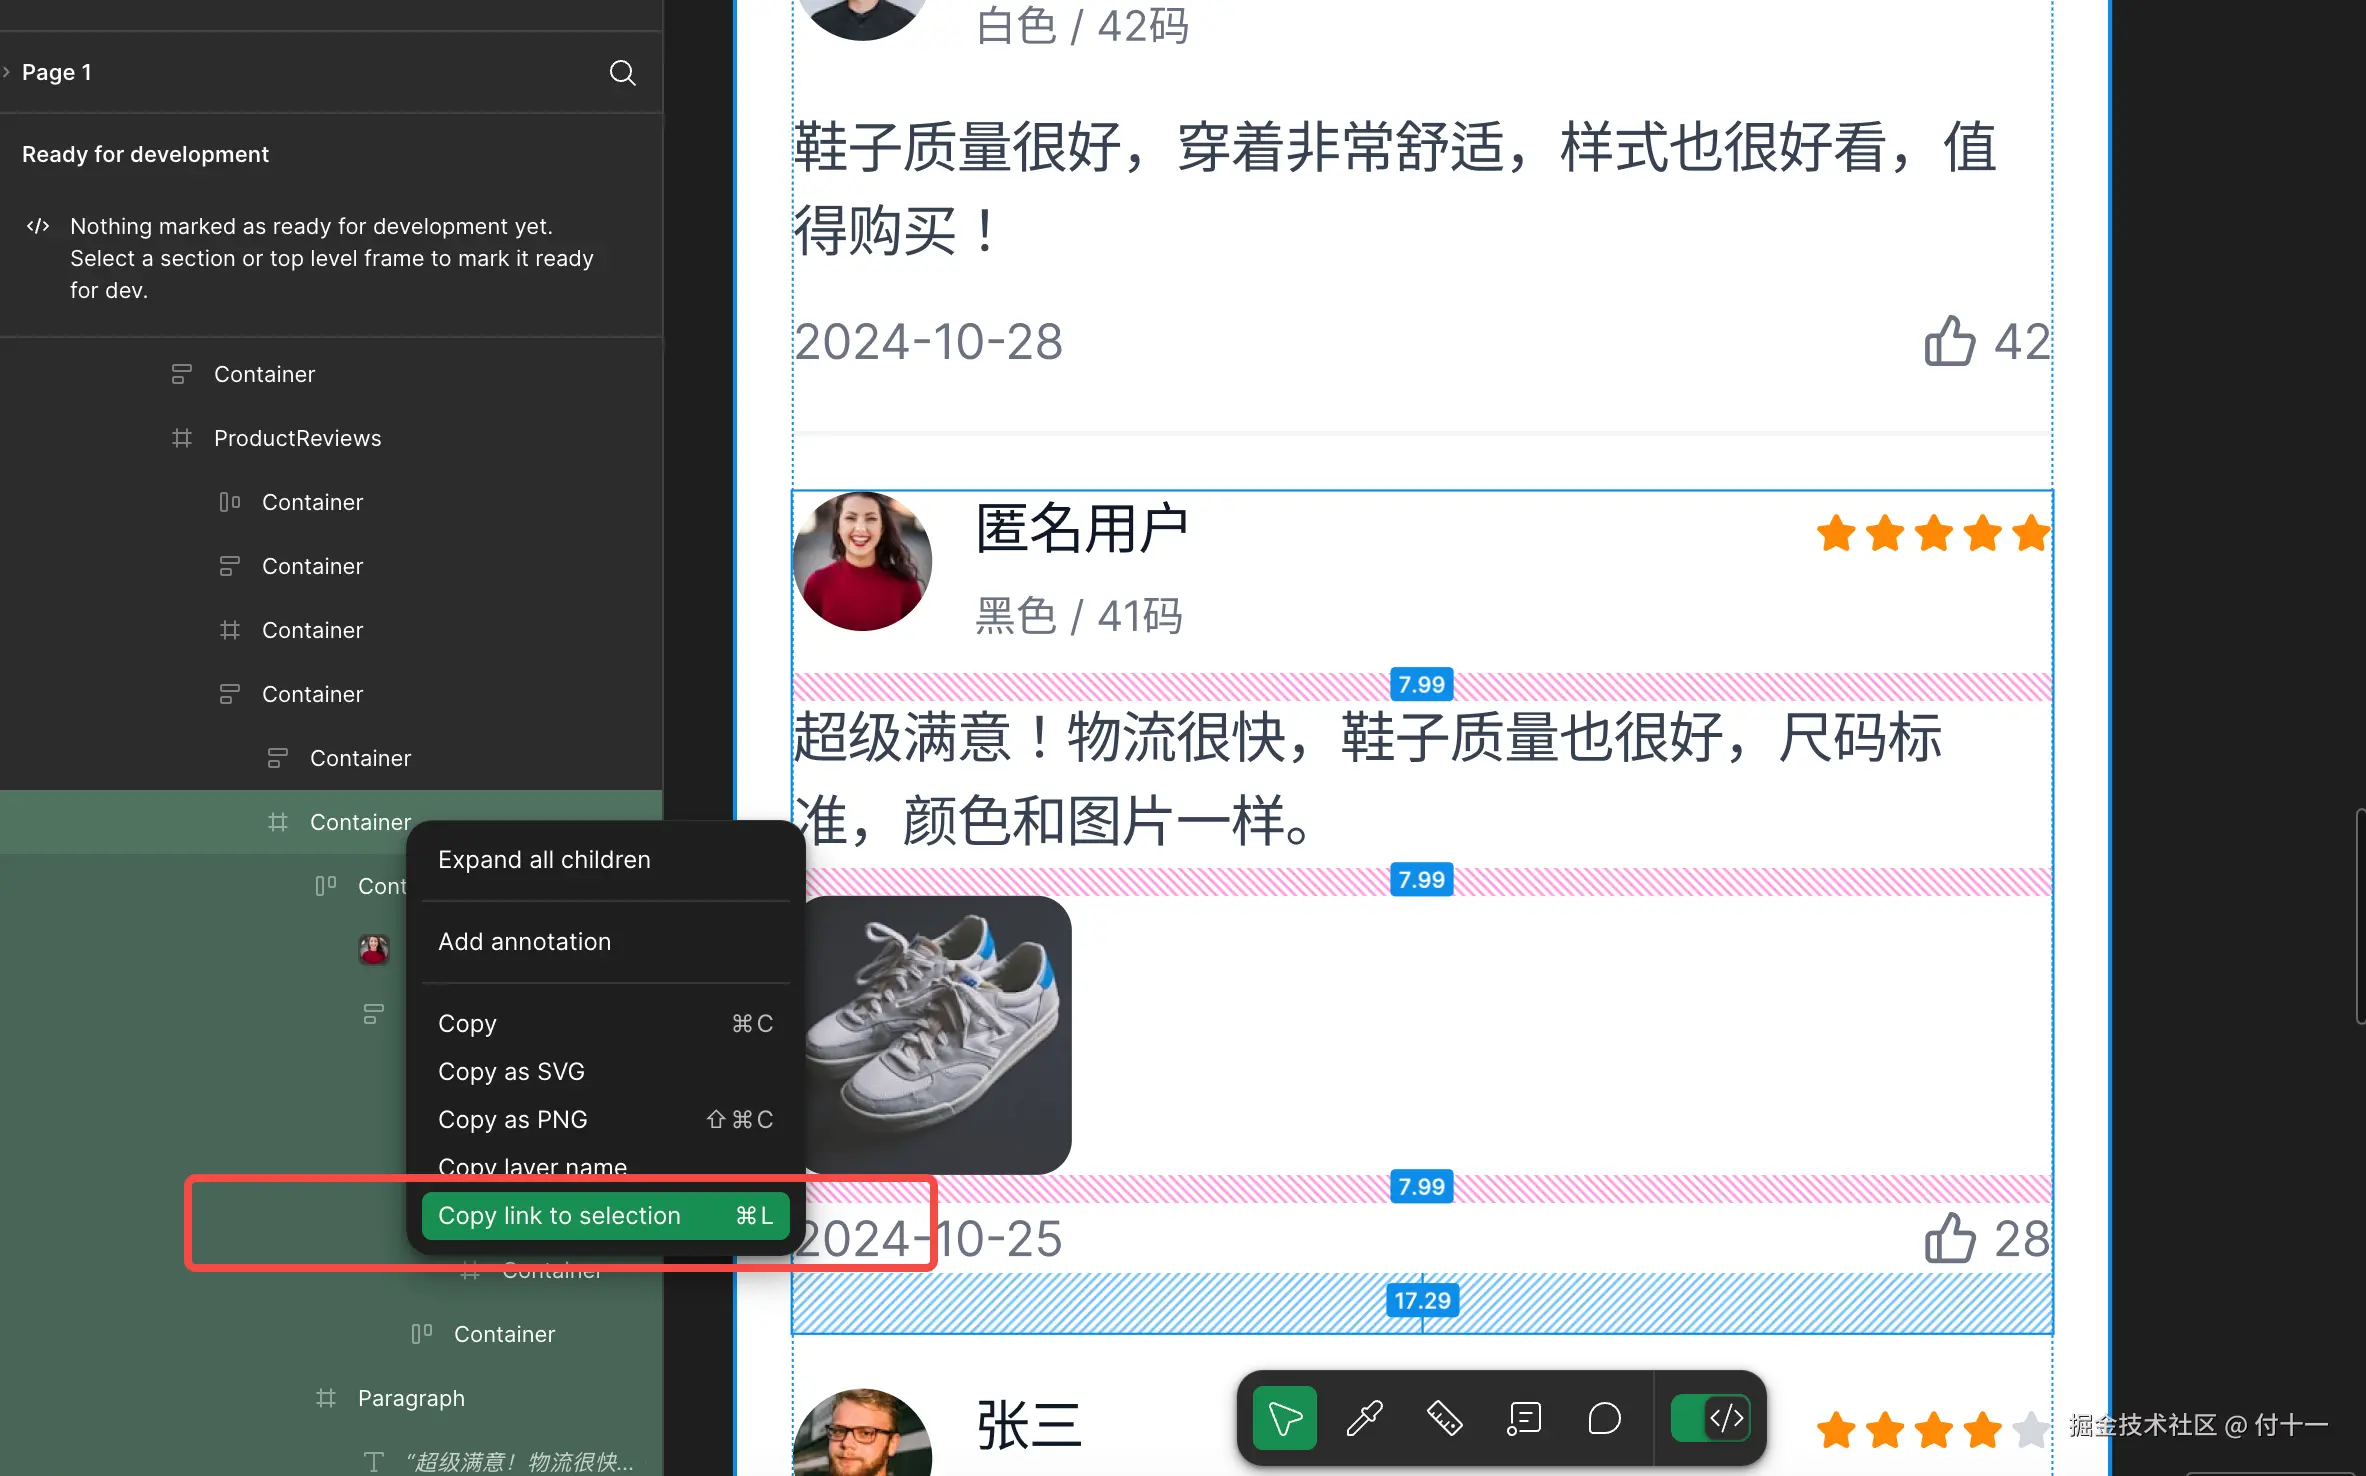Select the Comment bubble tool
The height and width of the screenshot is (1476, 2366).
click(1604, 1418)
